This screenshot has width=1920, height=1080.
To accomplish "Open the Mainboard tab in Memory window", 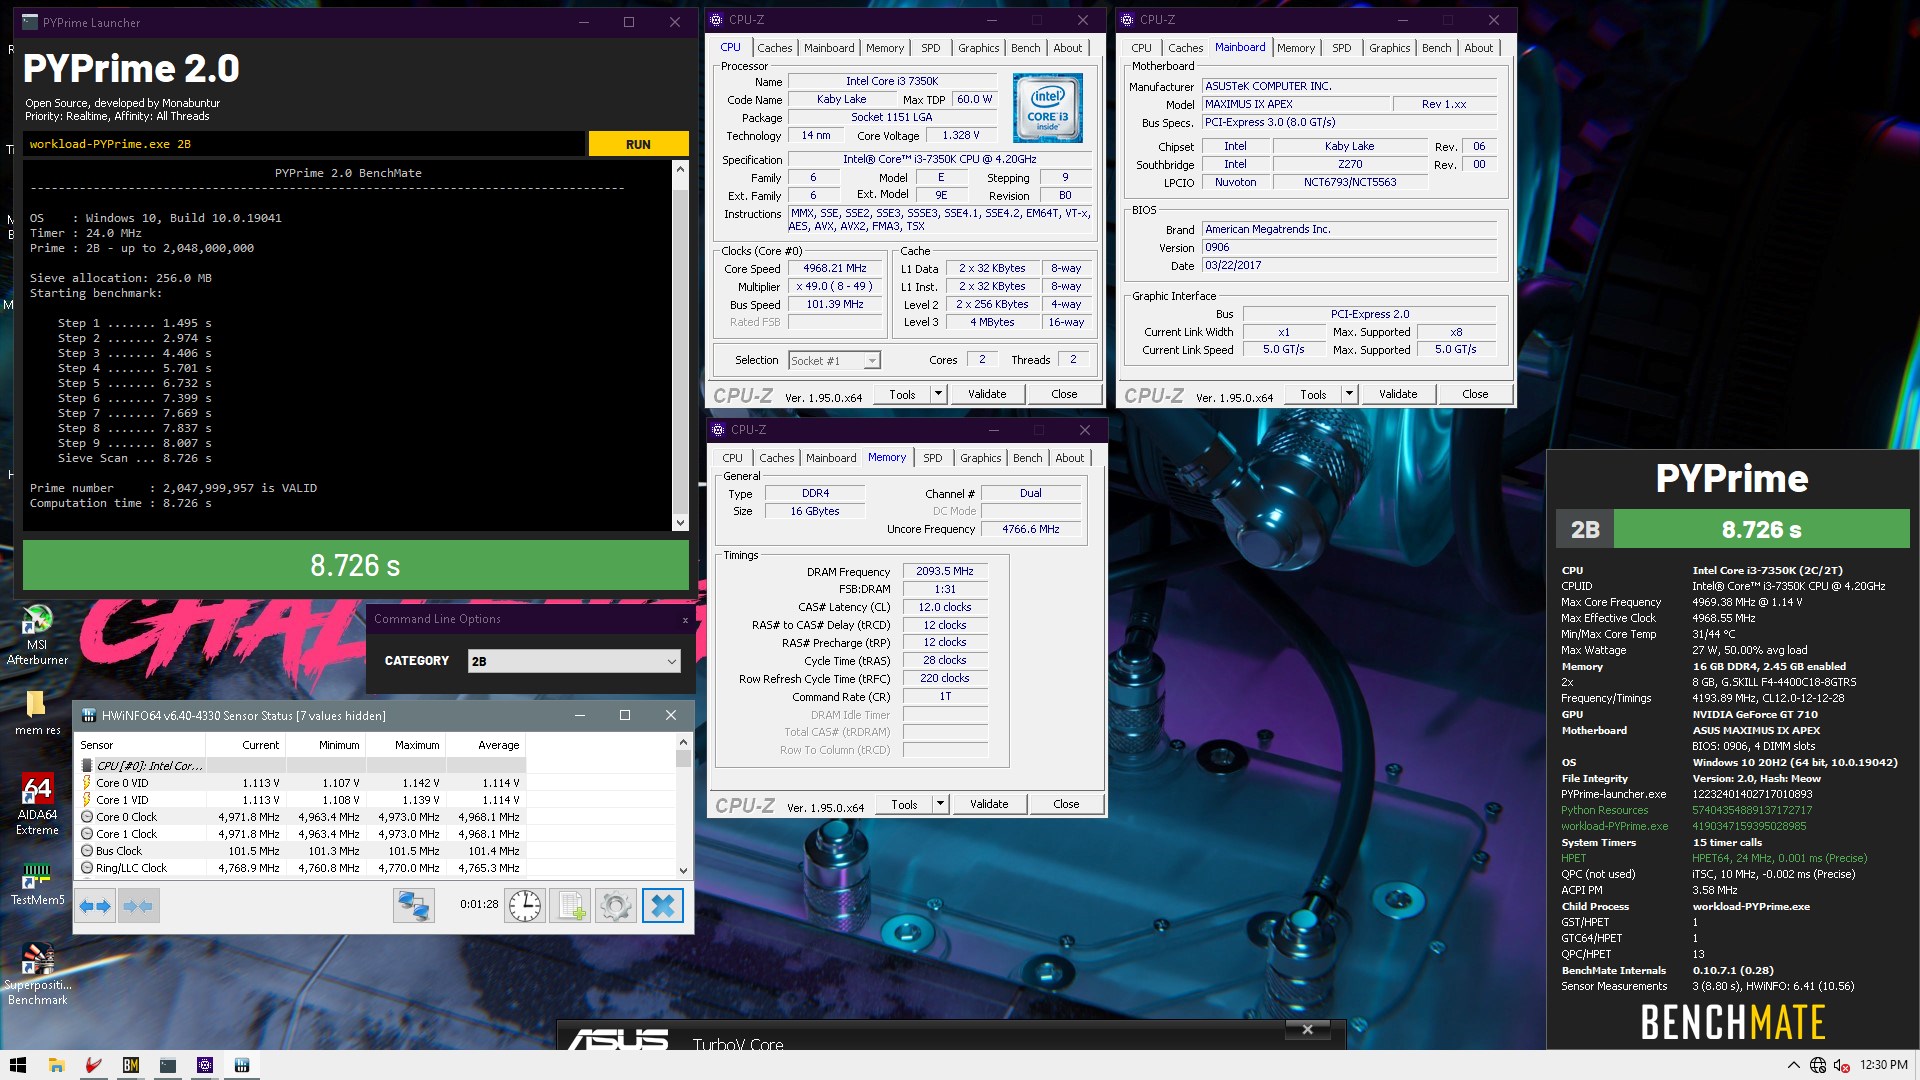I will pos(831,458).
